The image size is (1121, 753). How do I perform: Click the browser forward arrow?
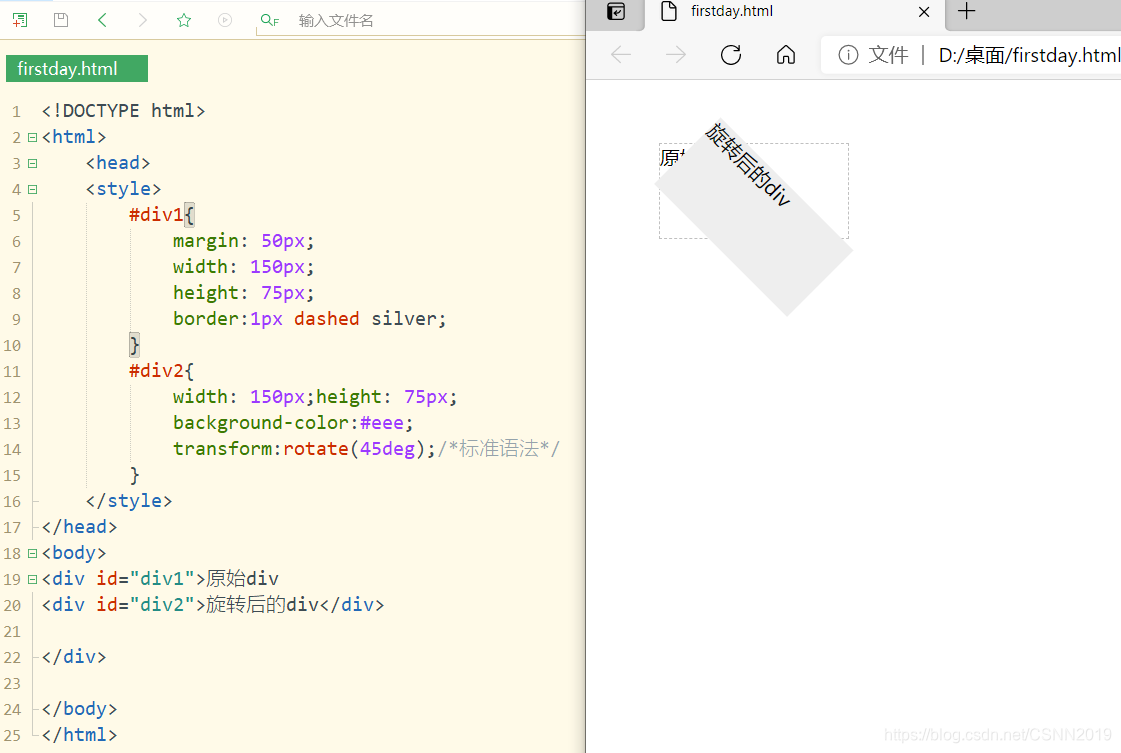click(x=676, y=55)
